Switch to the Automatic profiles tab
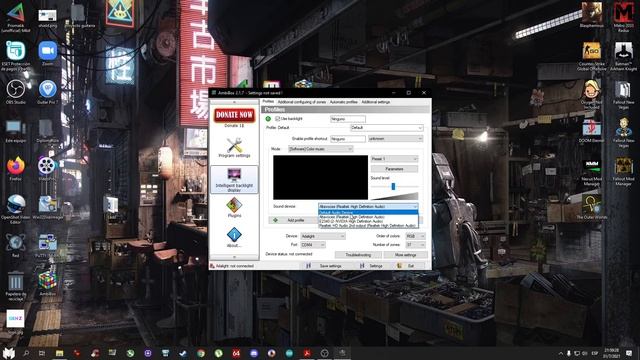This screenshot has width=640, height=360. 343,102
